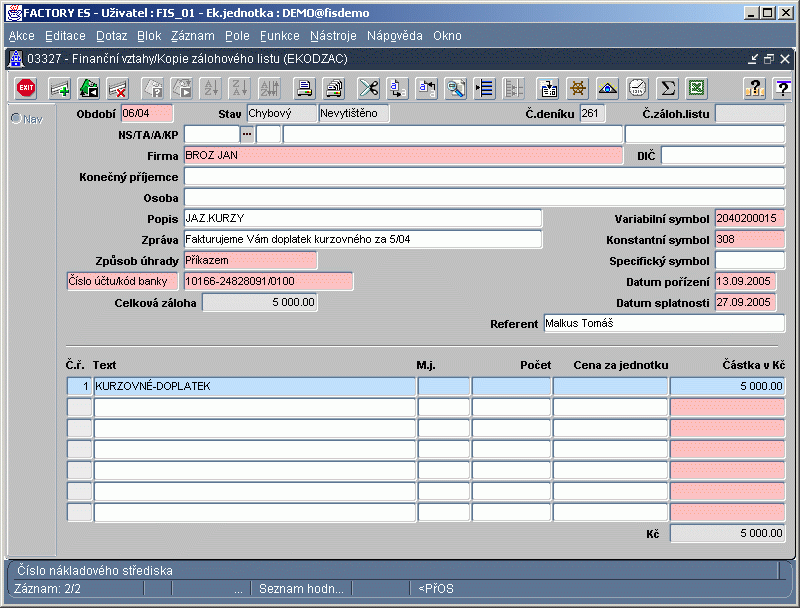Click the Celková záloha value 5 000.00

[260, 302]
